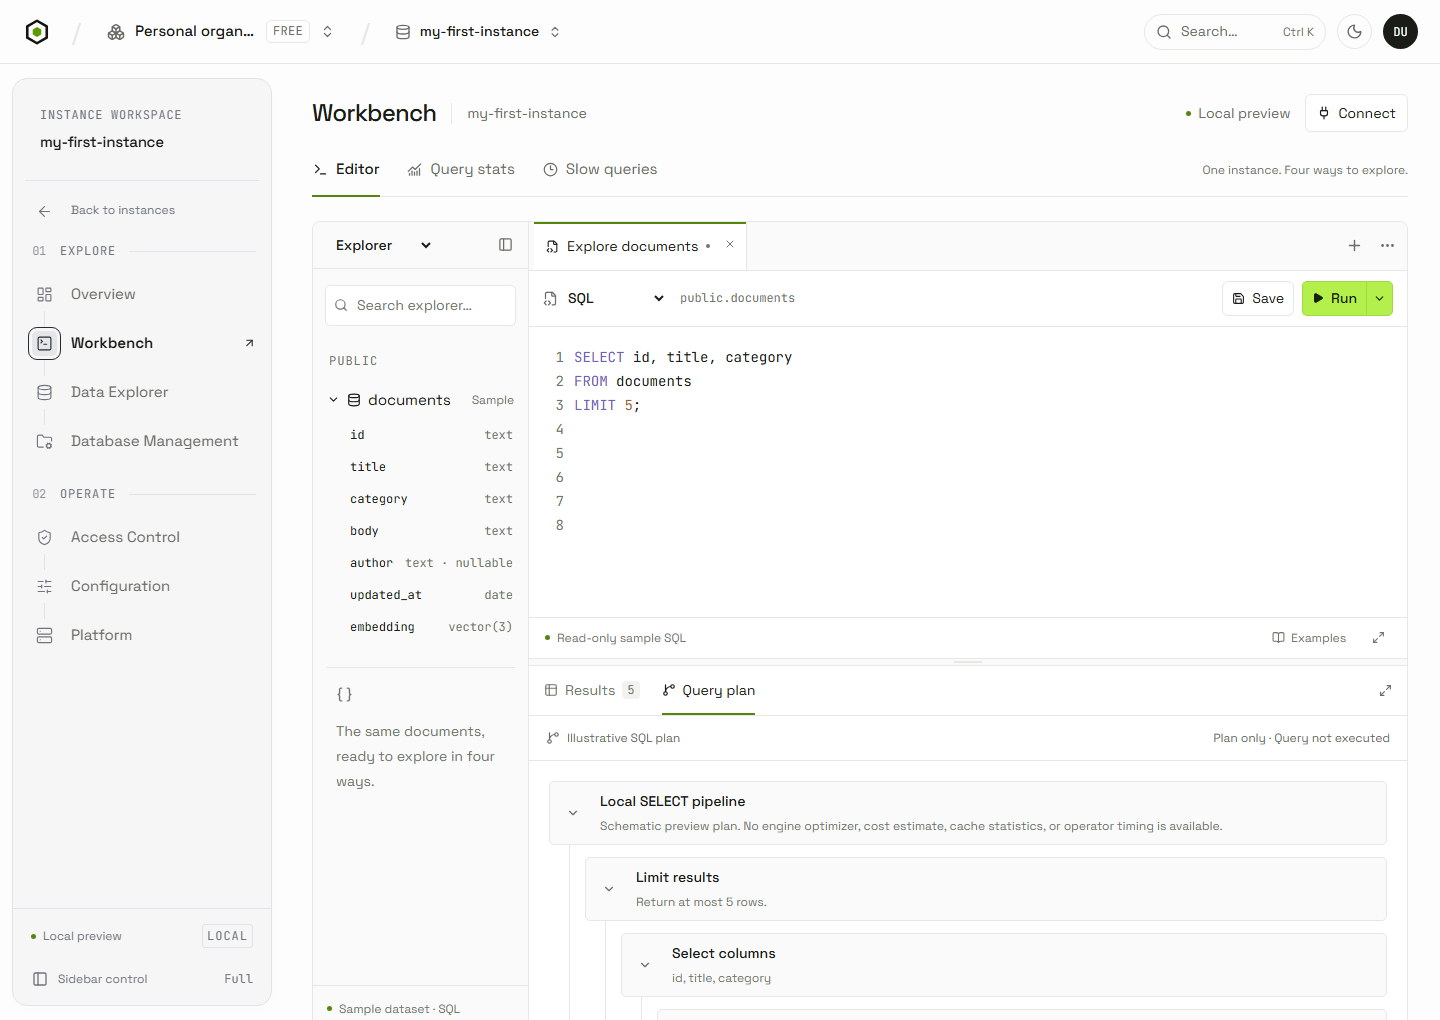Expand the SQL editor to fullscreen

[x=1378, y=638]
